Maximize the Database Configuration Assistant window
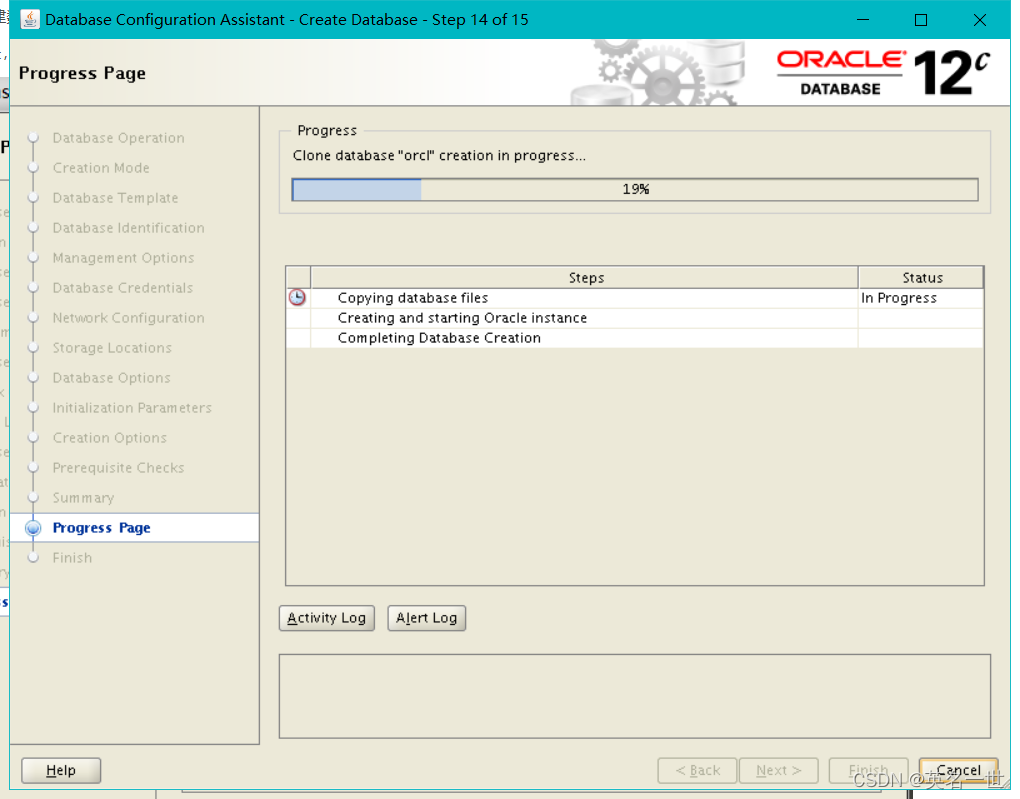Viewport: 1020px width, 799px height. pos(920,20)
